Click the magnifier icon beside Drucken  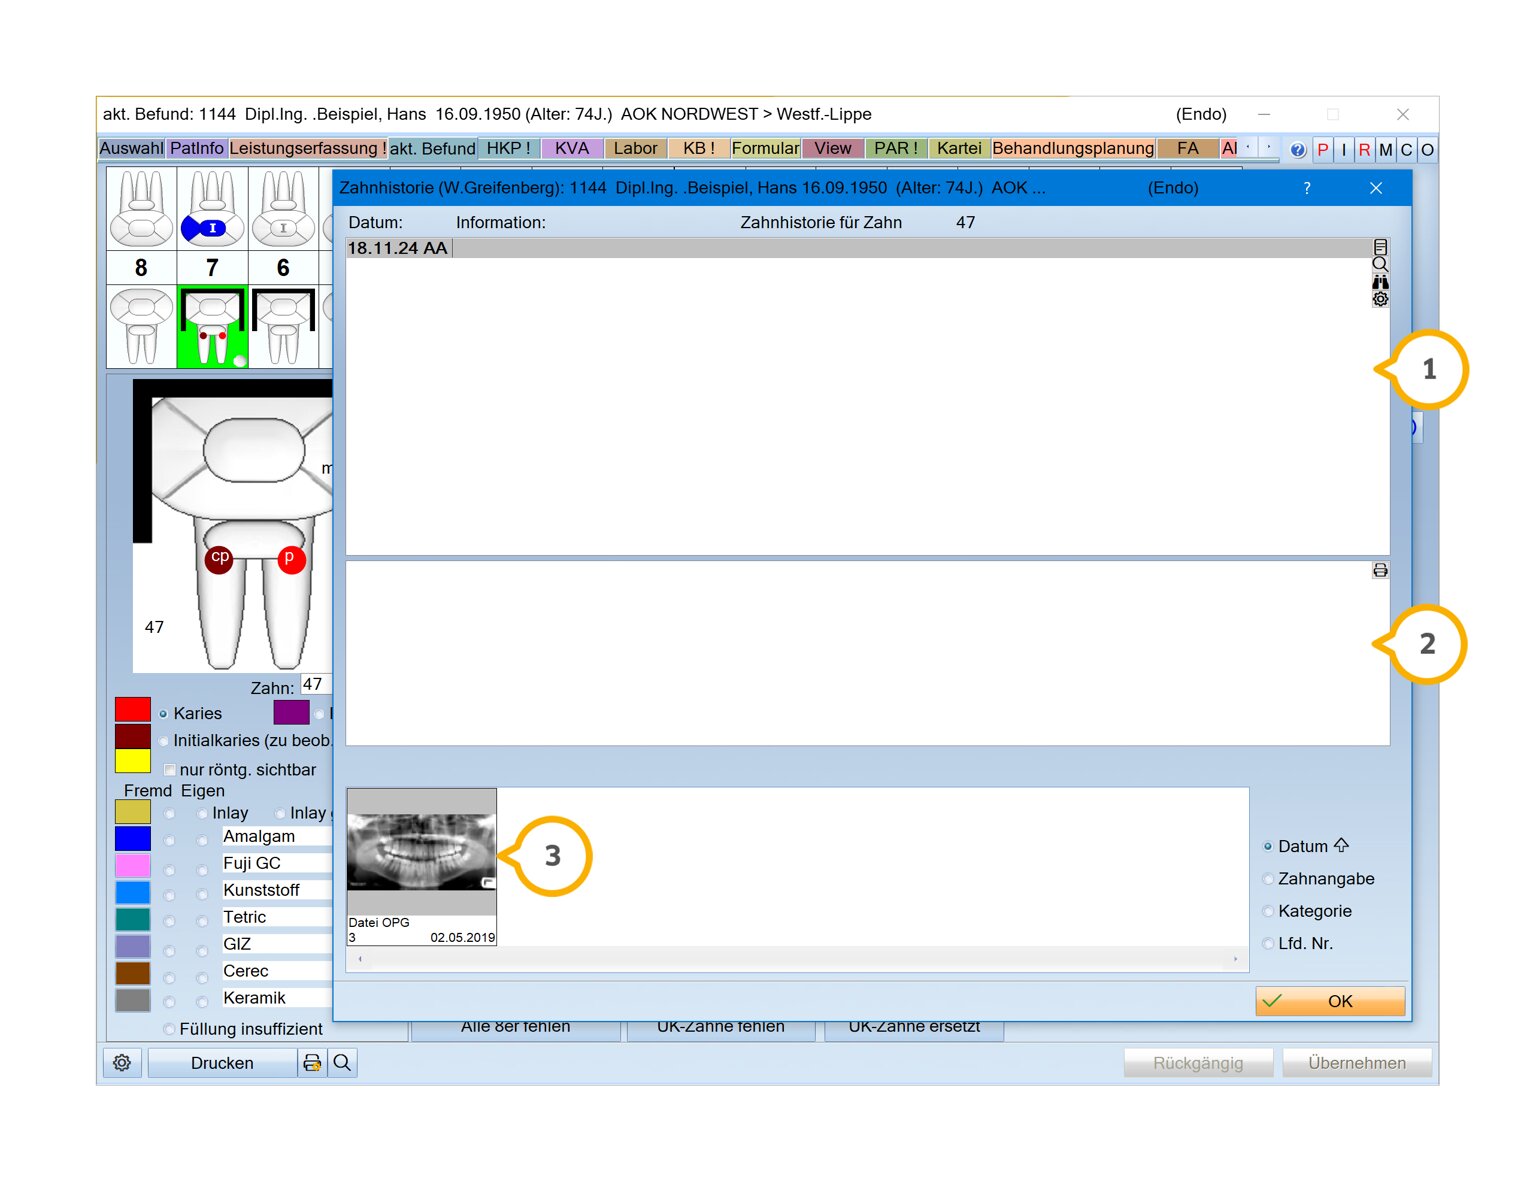pyautogui.click(x=342, y=1063)
